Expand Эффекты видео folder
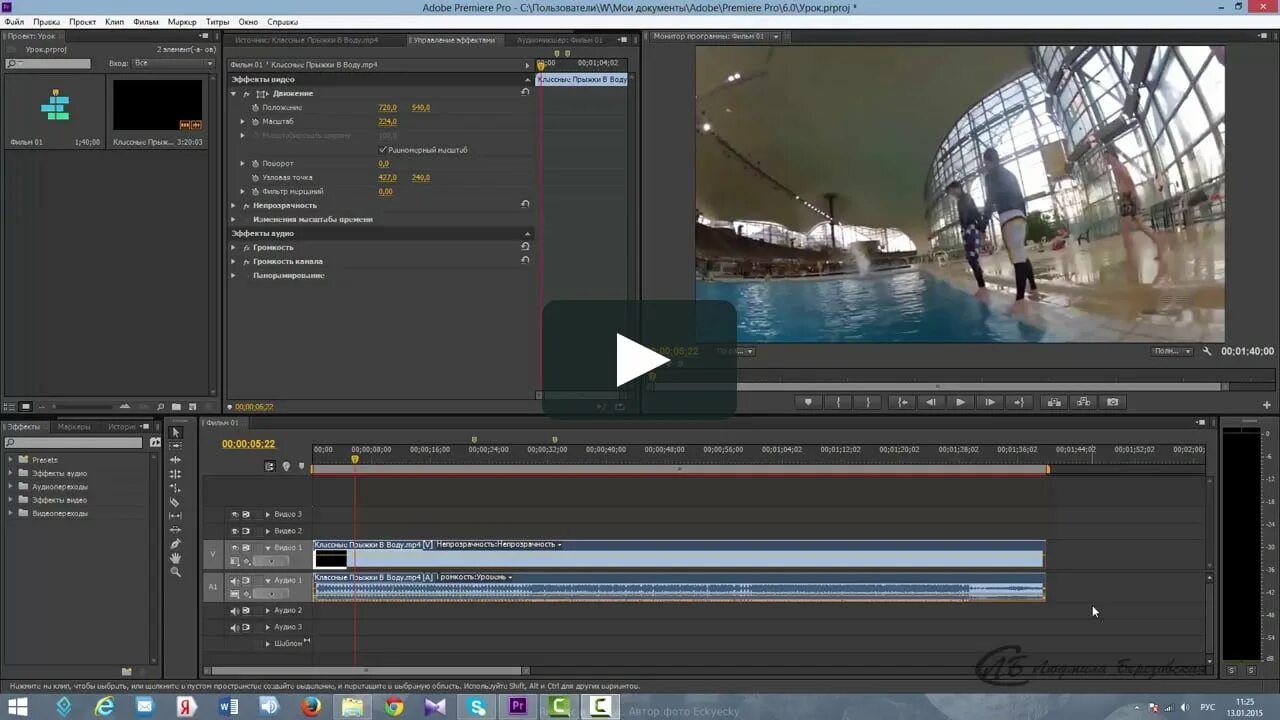Screen dimensions: 1280x720 (x=11, y=500)
